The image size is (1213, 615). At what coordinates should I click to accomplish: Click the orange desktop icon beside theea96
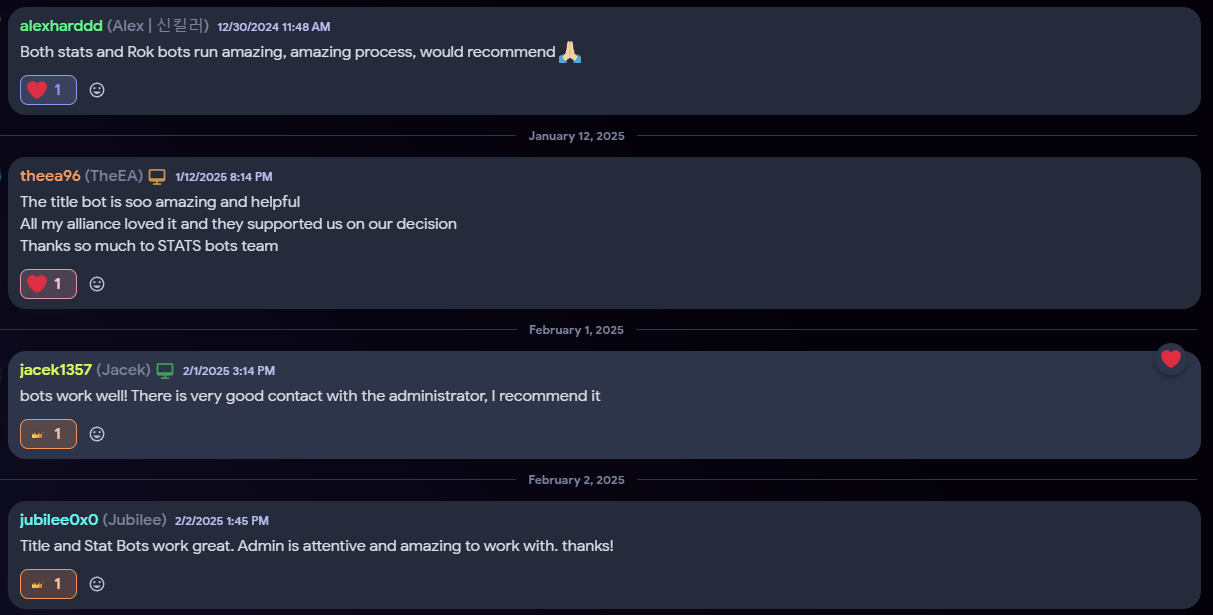tap(157, 177)
